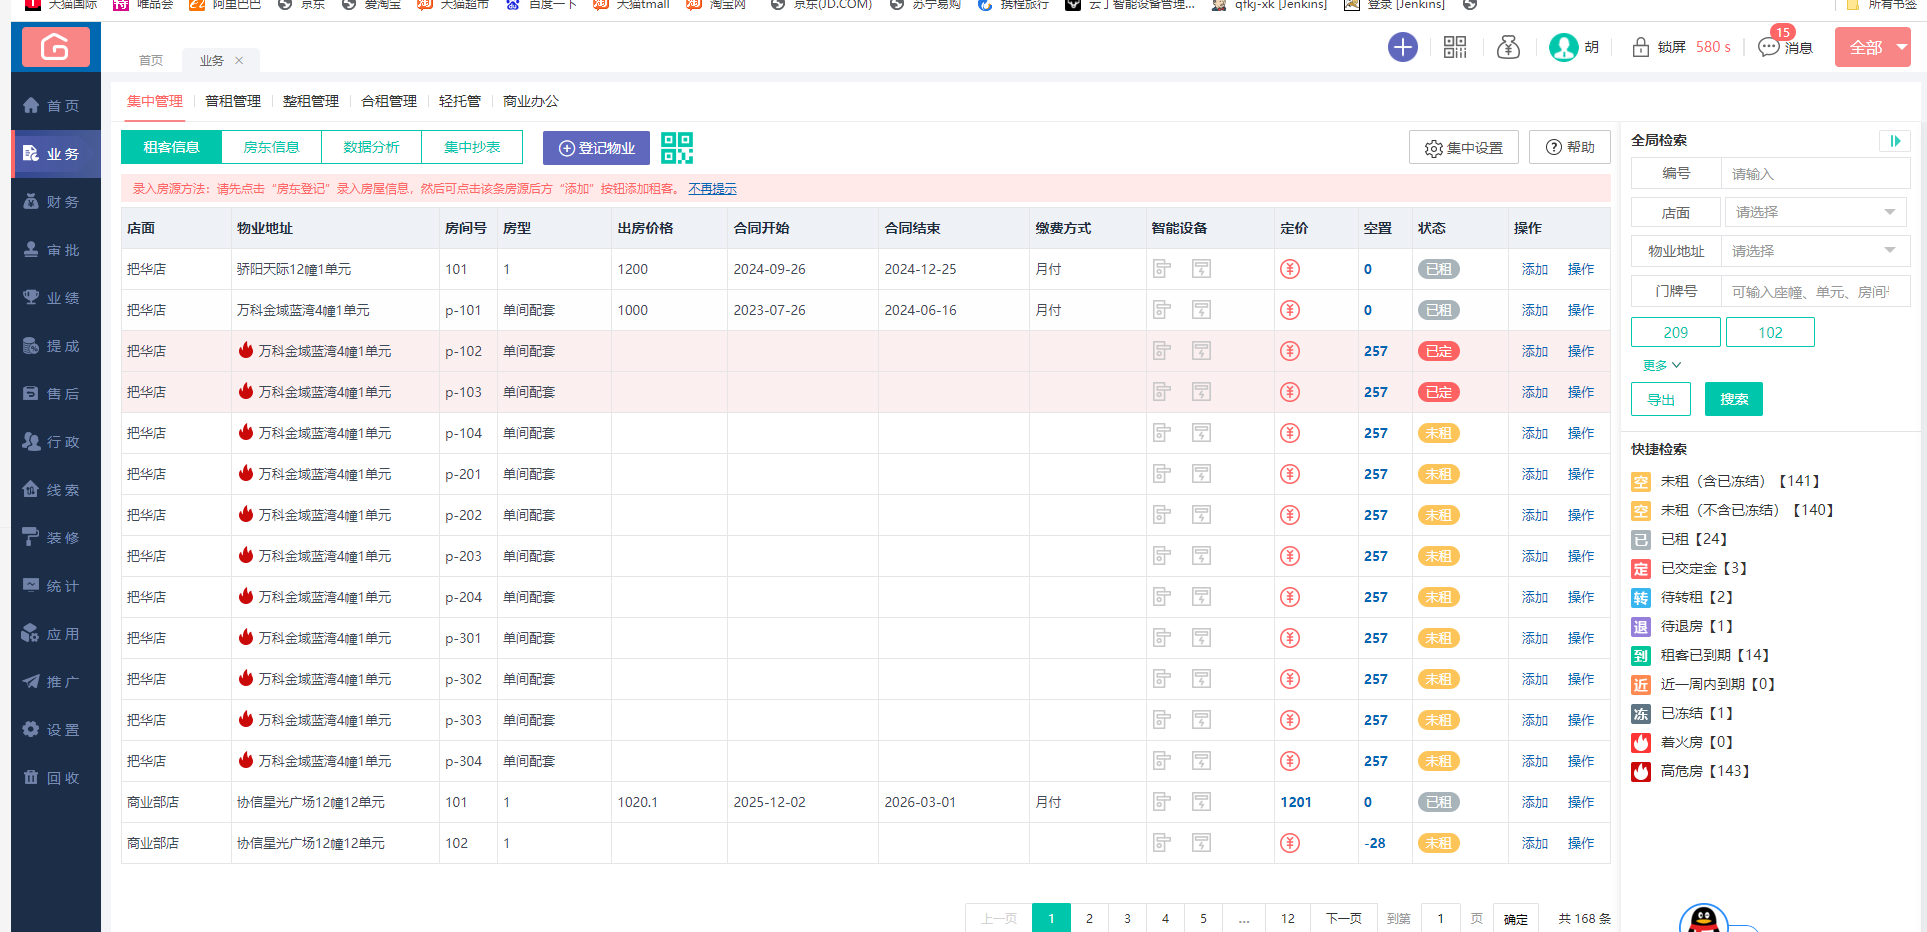Open 应用 in left sidebar

pos(56,633)
